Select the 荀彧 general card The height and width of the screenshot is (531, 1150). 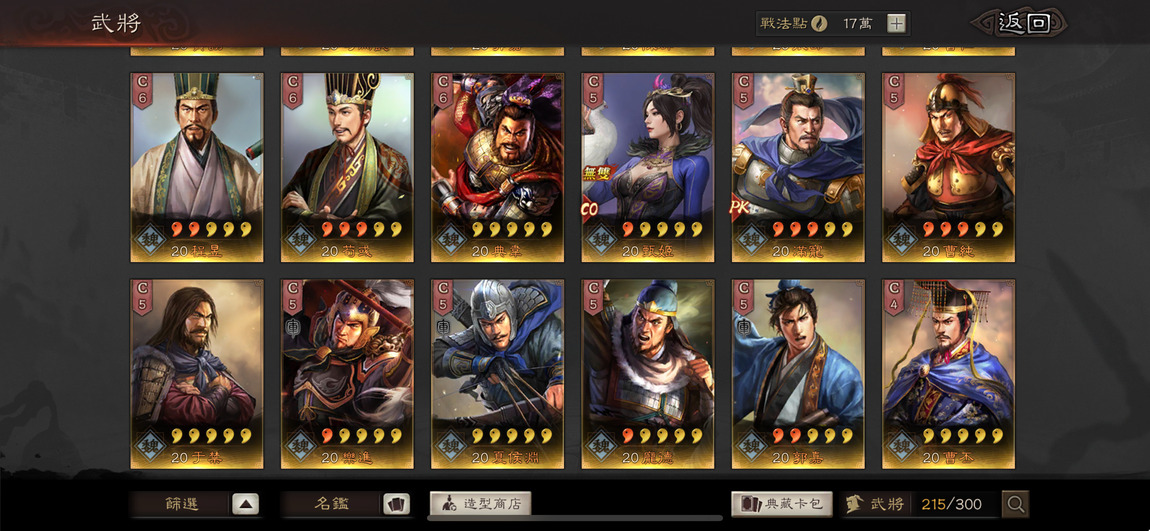click(347, 167)
